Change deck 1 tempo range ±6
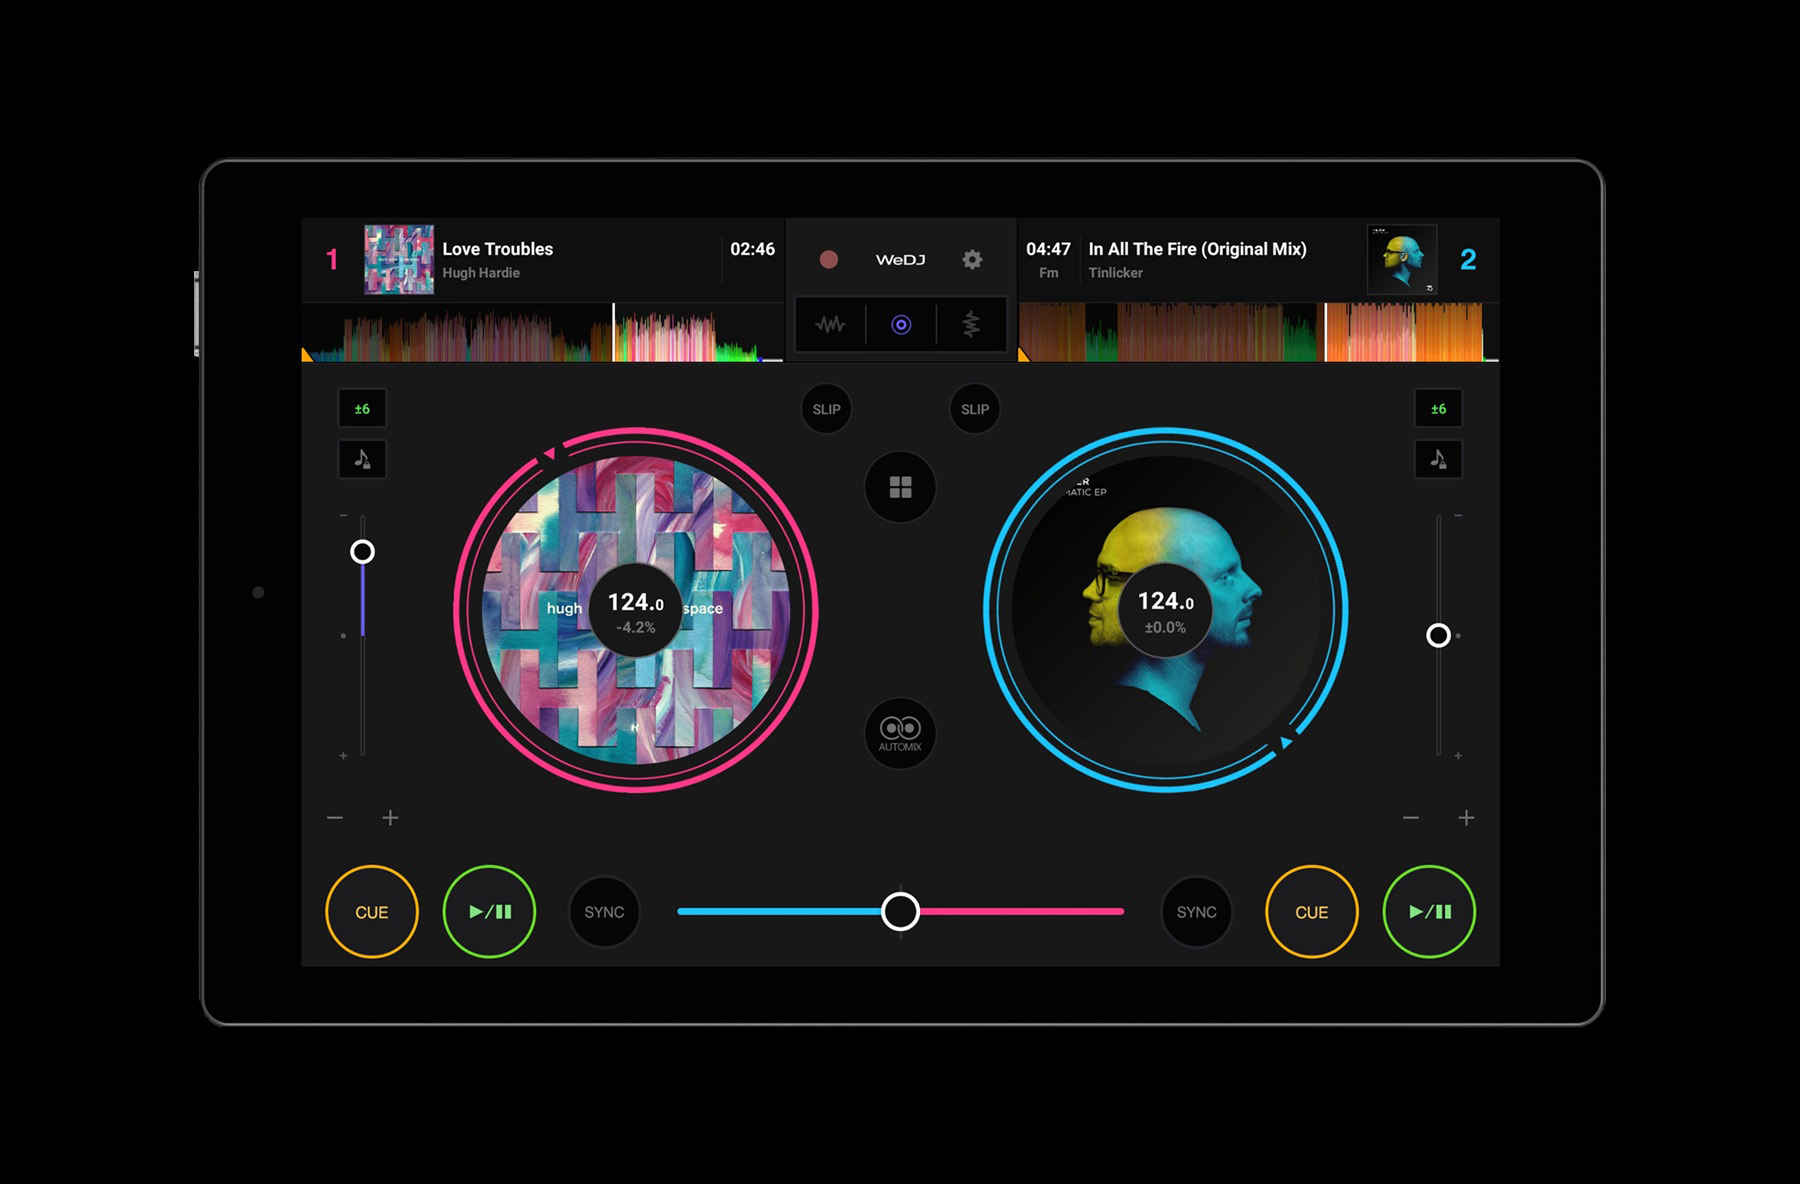Screen dimensions: 1800x1184 point(362,409)
